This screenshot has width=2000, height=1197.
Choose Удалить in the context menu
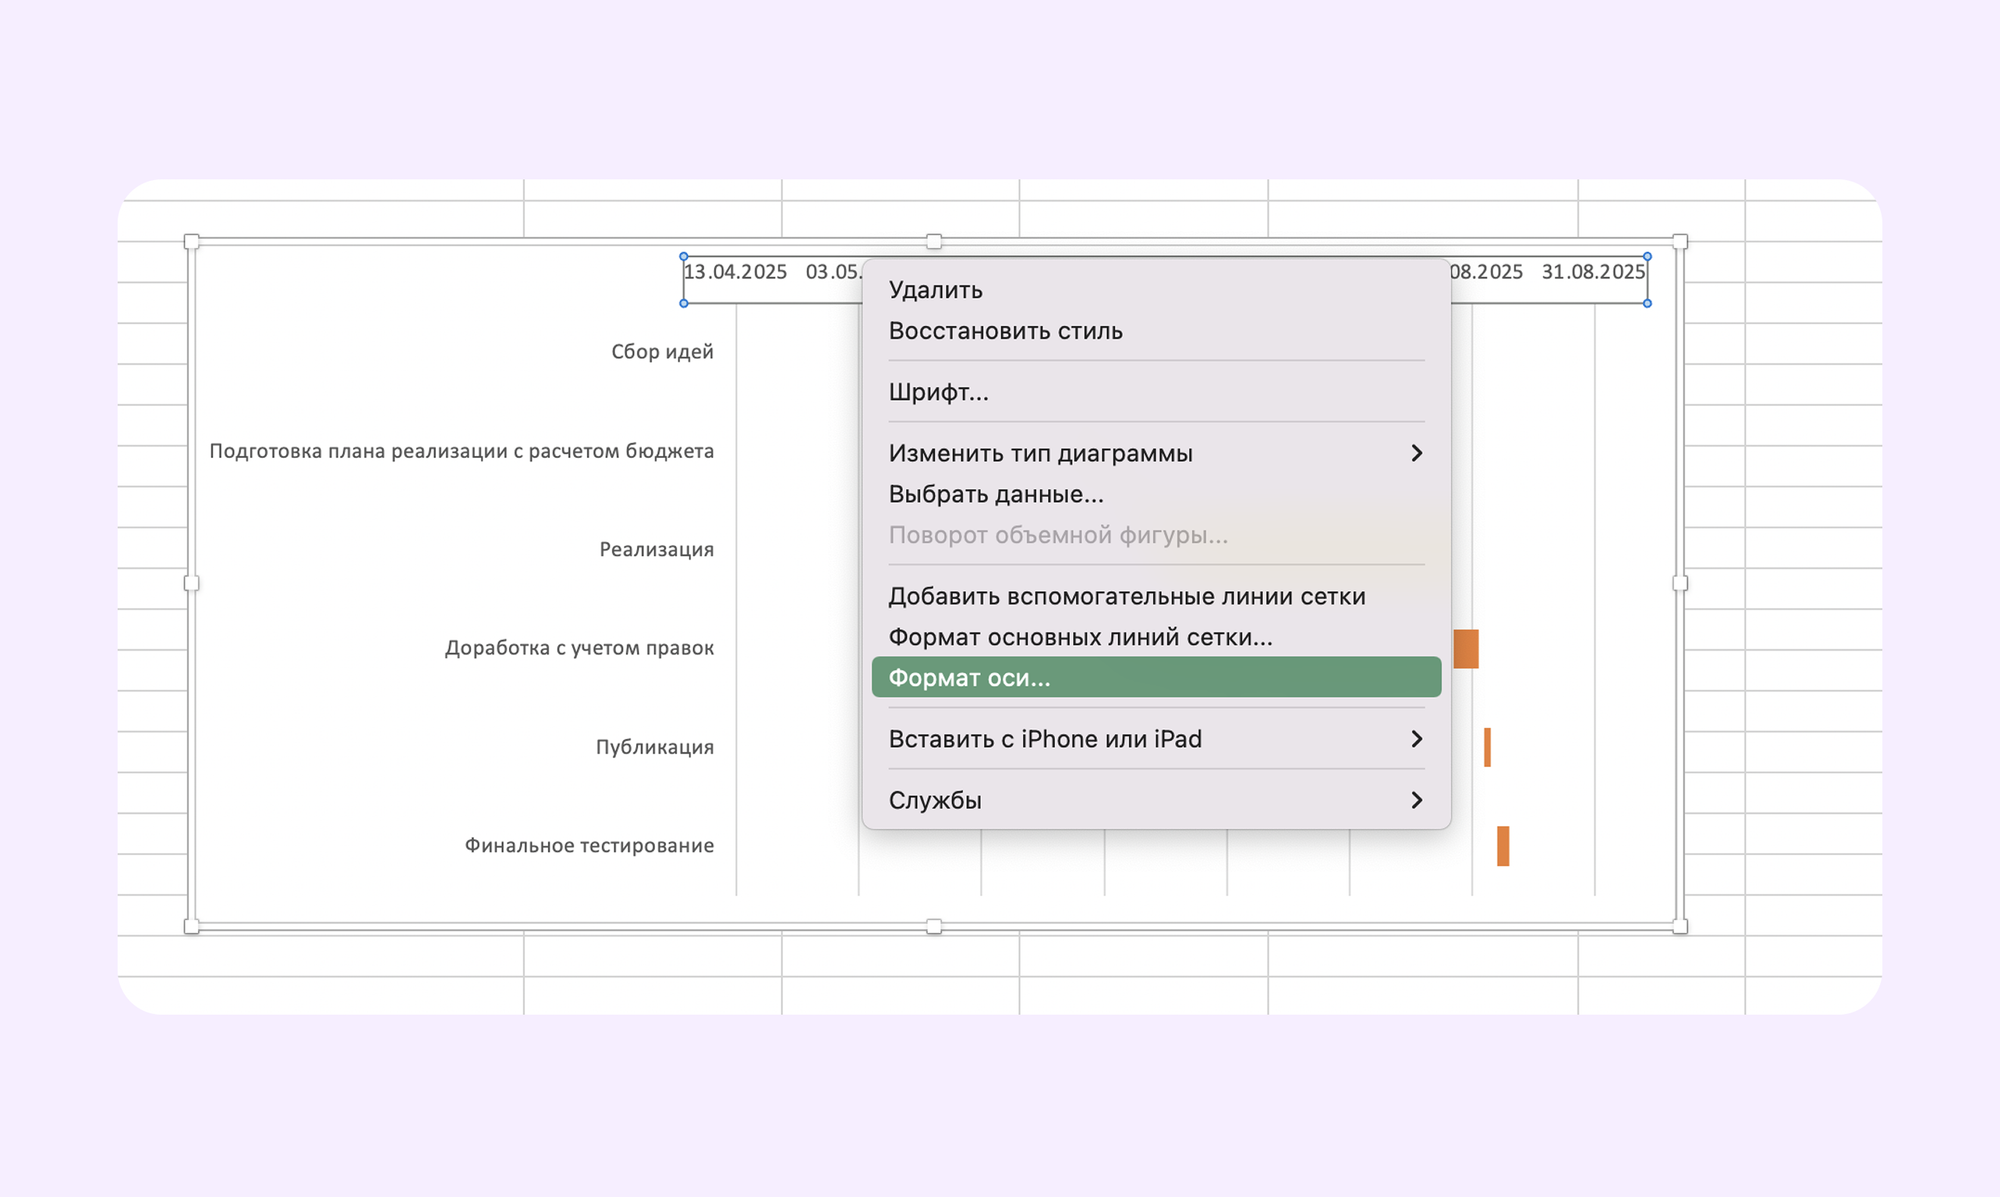[1156, 290]
